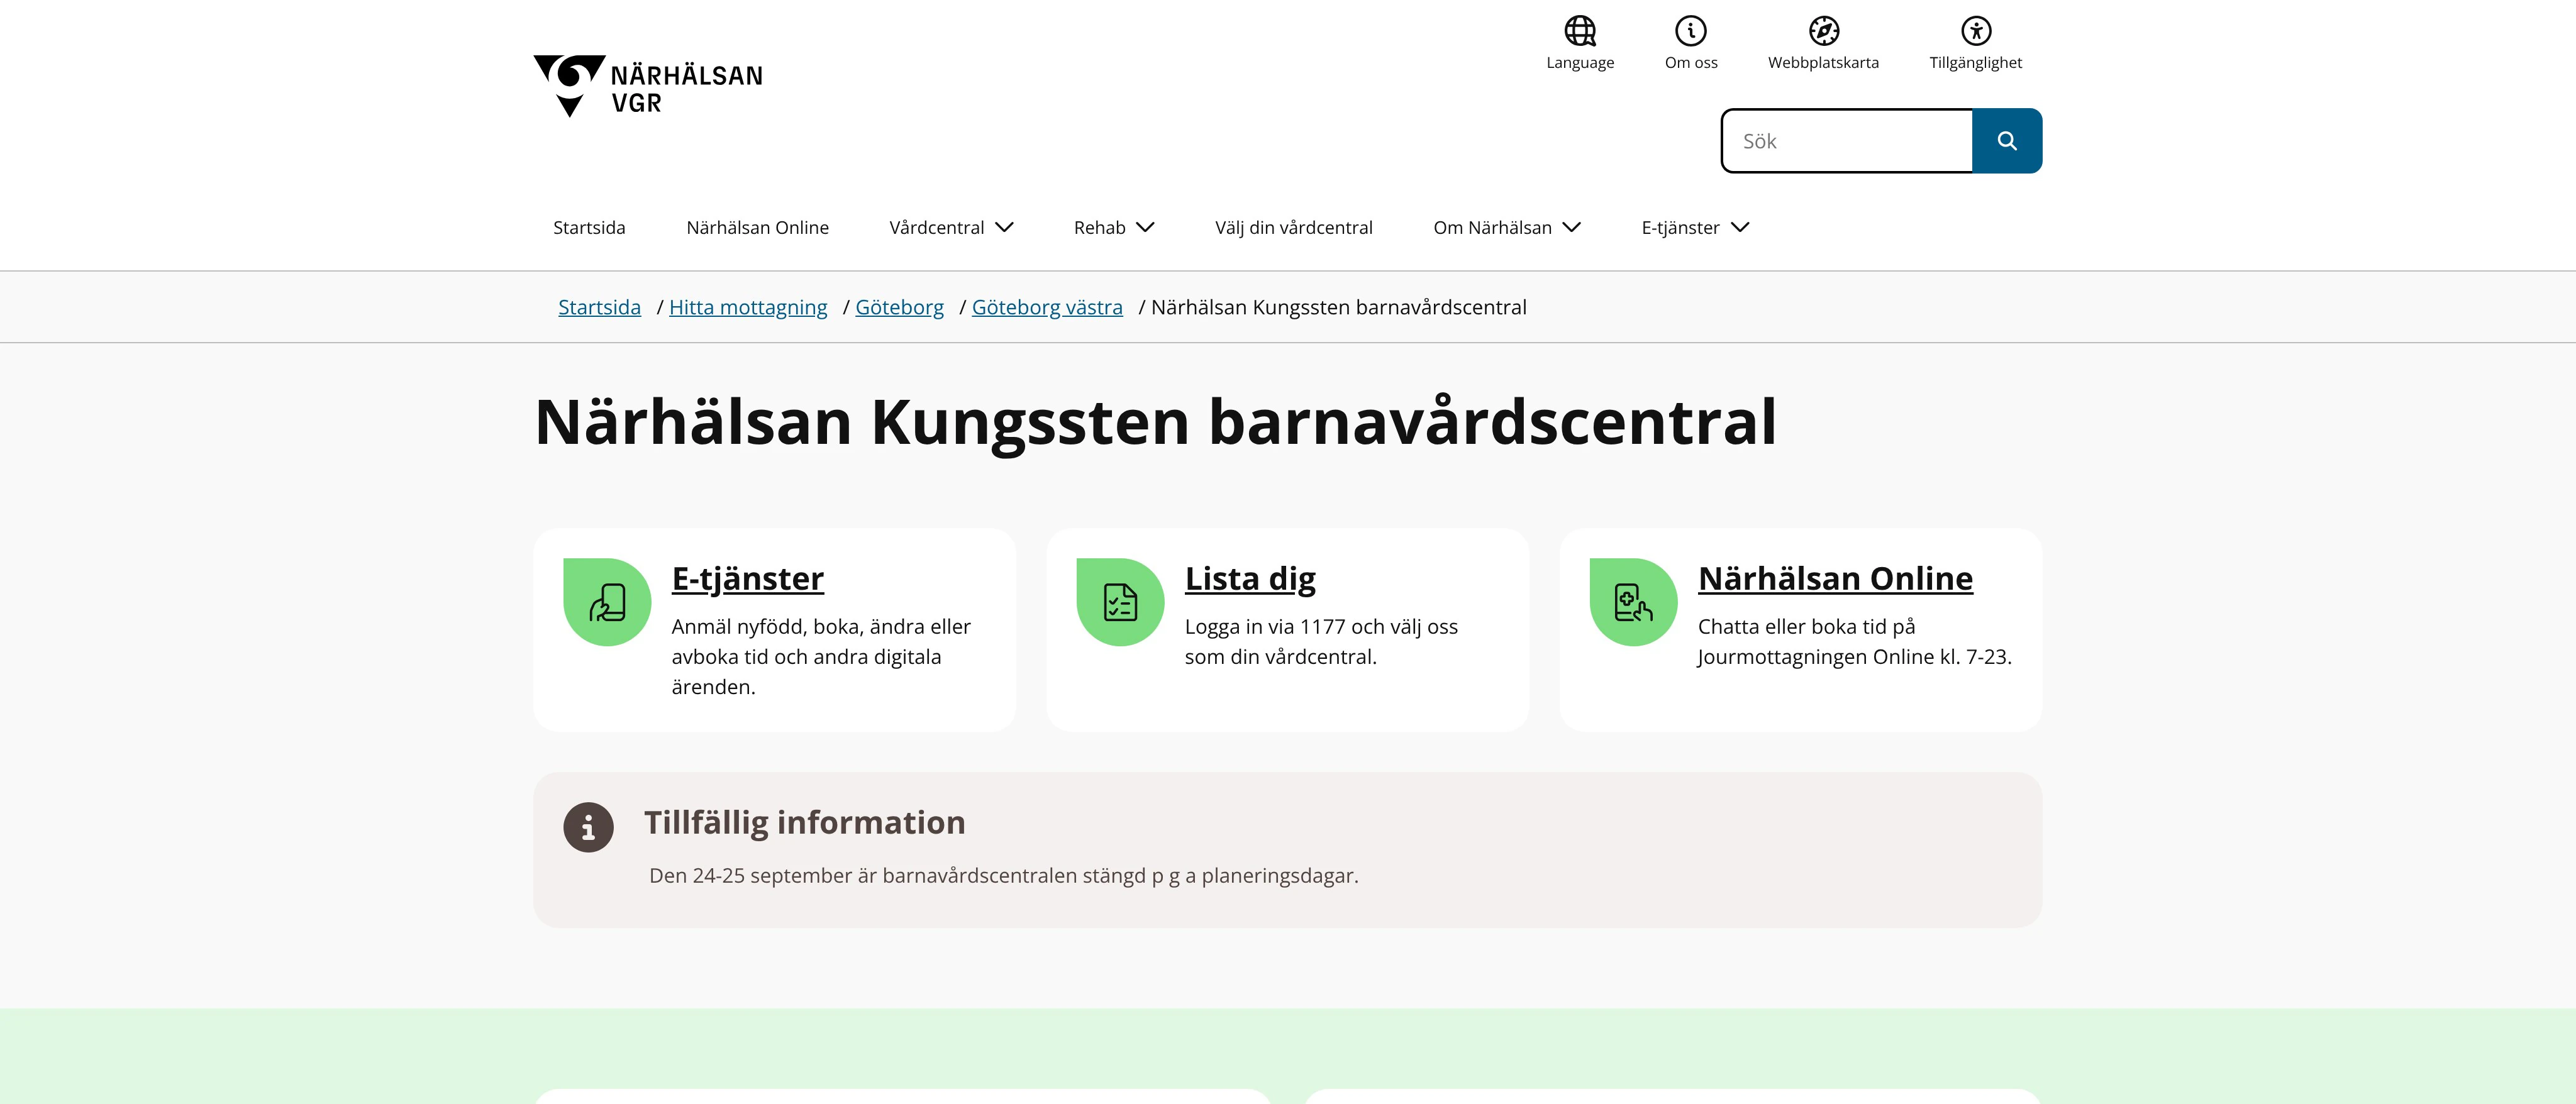Click the Tillfällig information heading

pyautogui.click(x=804, y=823)
